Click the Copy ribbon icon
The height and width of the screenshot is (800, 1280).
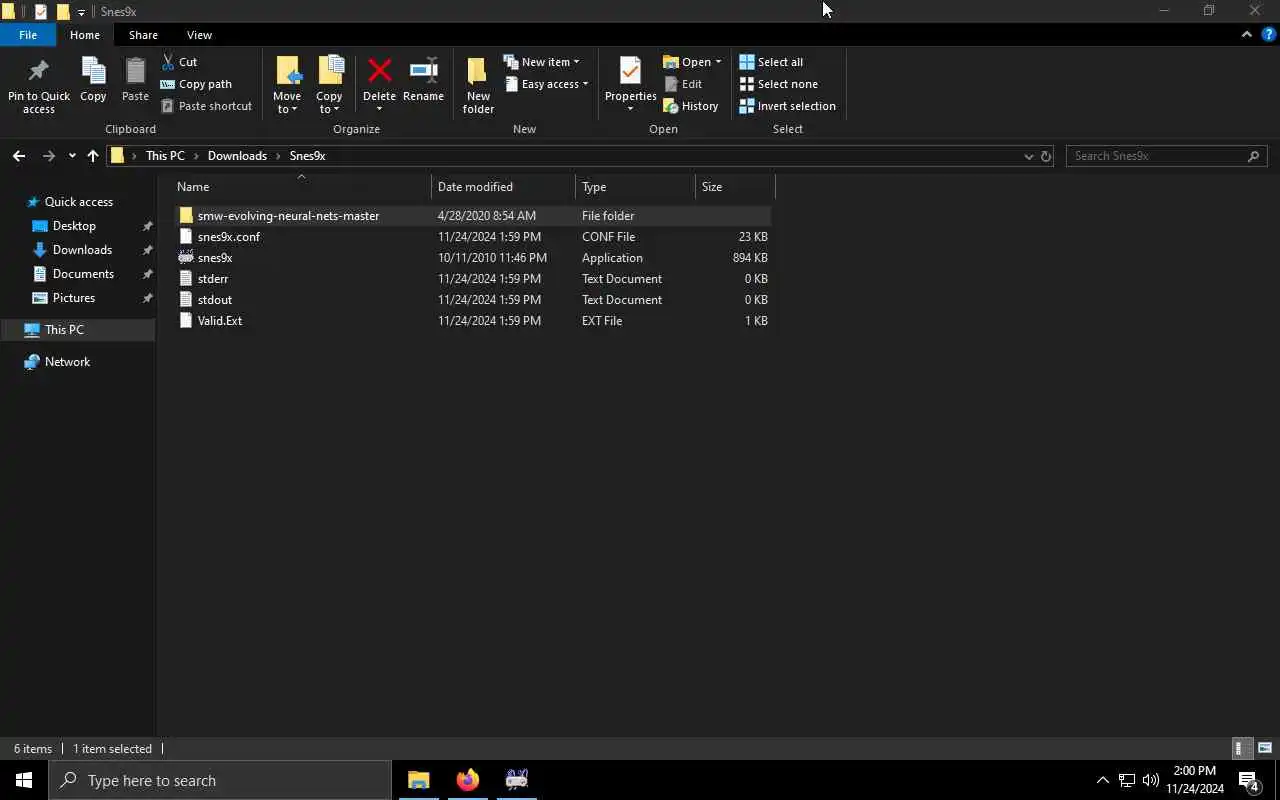click(x=93, y=72)
